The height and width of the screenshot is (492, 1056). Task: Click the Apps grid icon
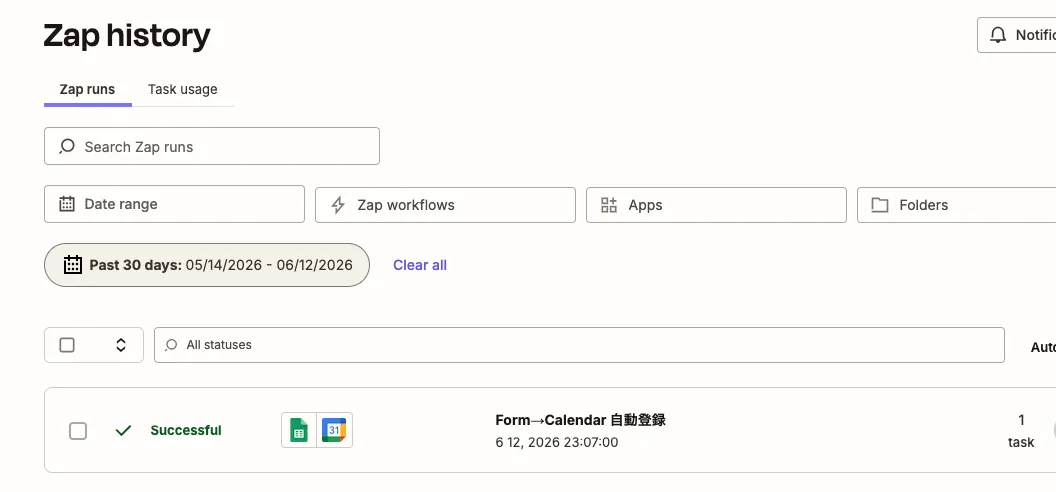tap(609, 205)
